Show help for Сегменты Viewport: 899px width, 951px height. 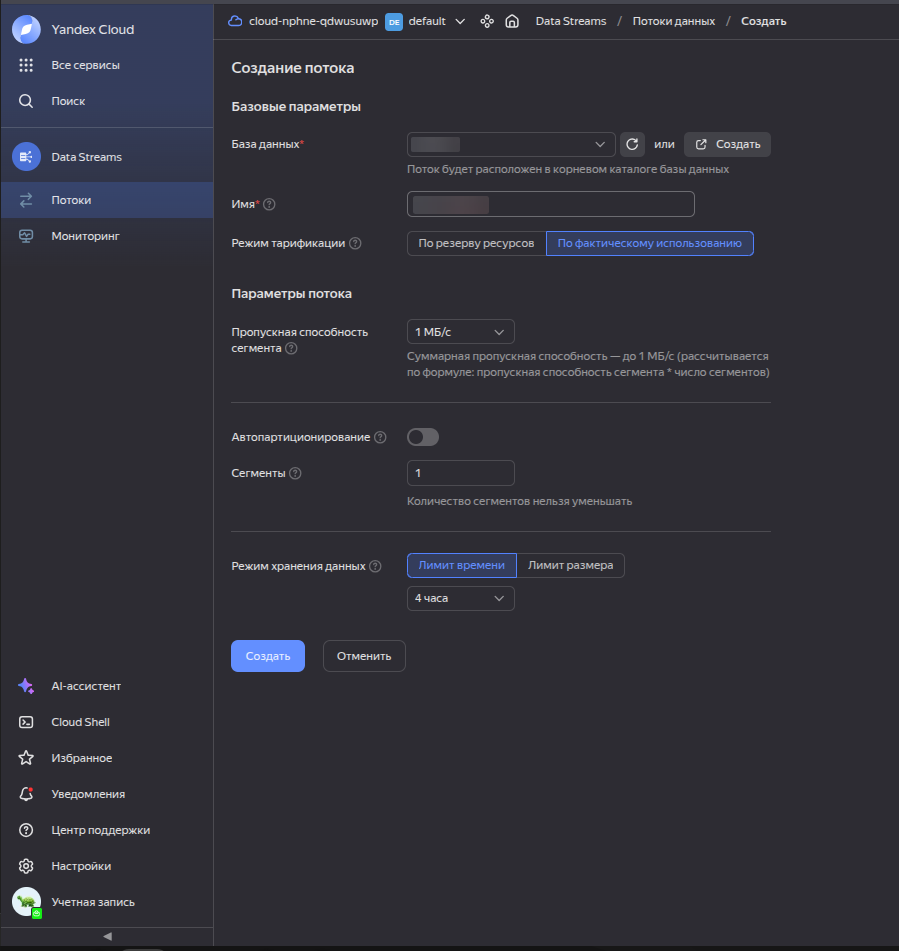(295, 473)
